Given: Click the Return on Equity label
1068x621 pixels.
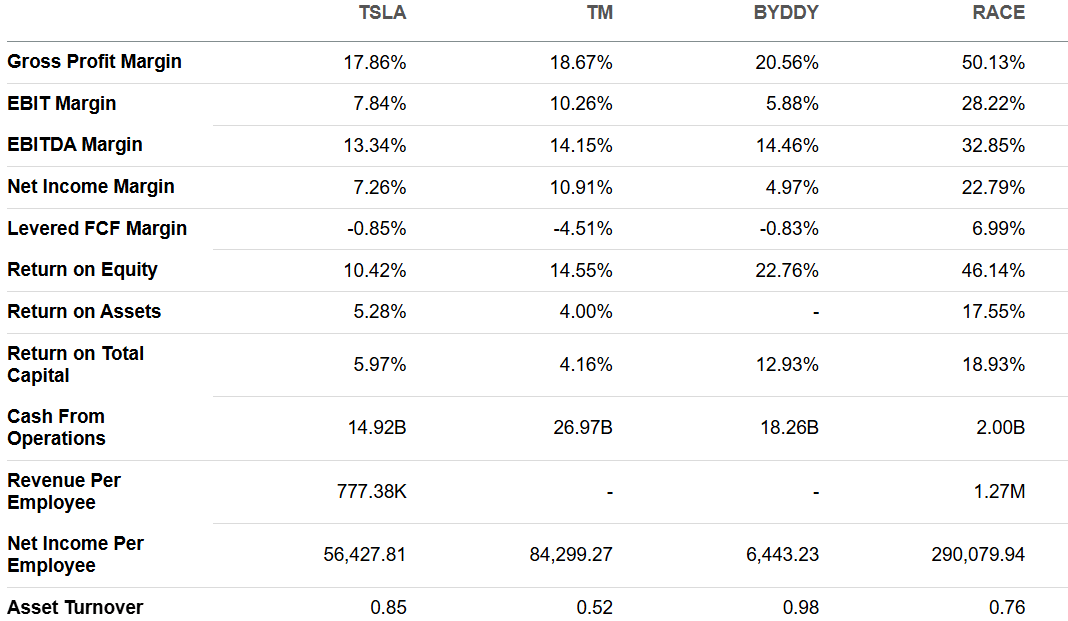Looking at the screenshot, I should coord(82,270).
